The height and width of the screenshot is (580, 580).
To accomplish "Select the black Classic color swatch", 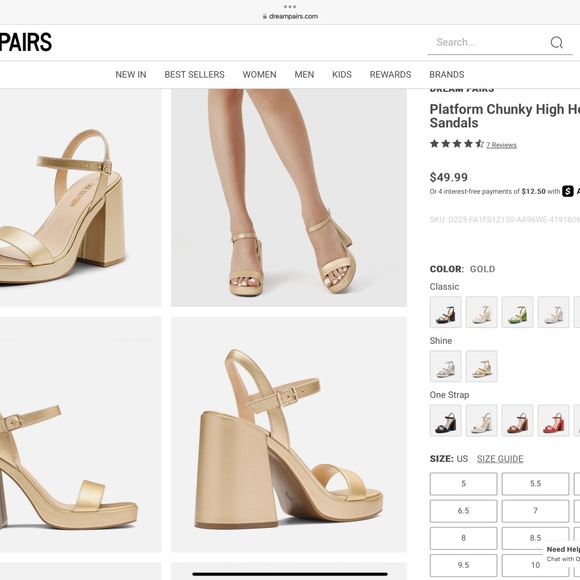I will 445,312.
